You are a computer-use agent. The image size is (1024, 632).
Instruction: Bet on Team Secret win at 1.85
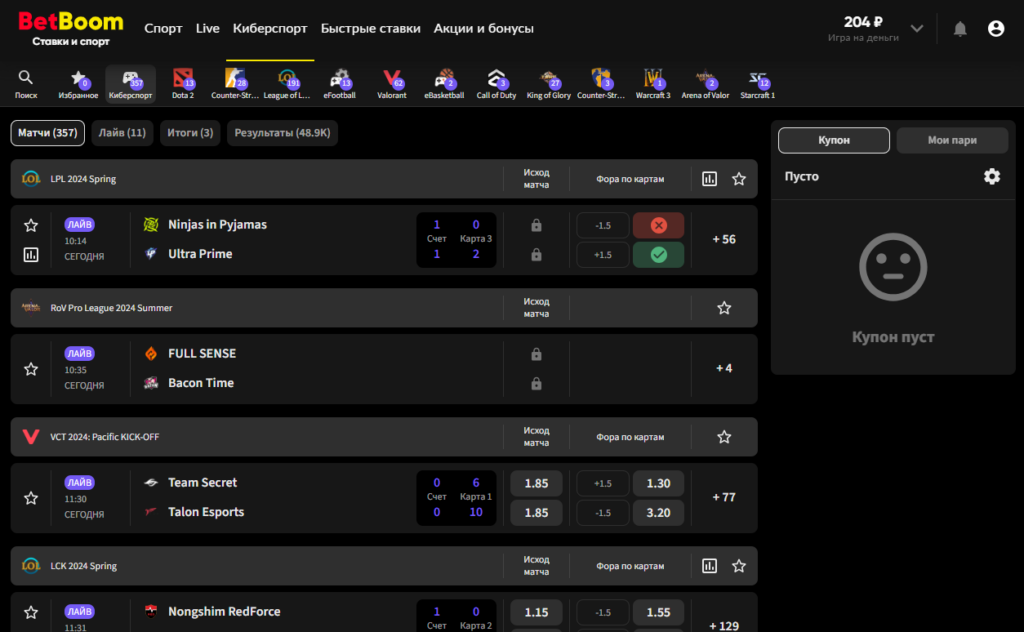point(536,484)
